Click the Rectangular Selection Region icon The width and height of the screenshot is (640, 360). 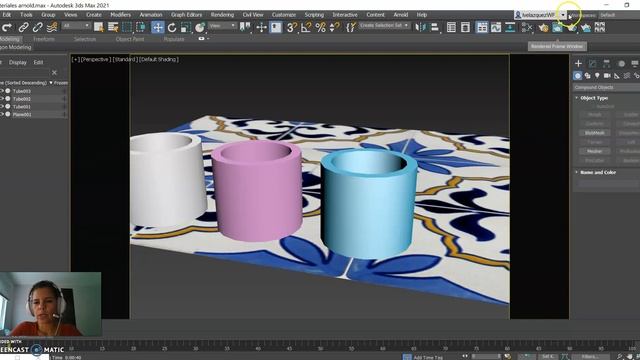point(127,27)
